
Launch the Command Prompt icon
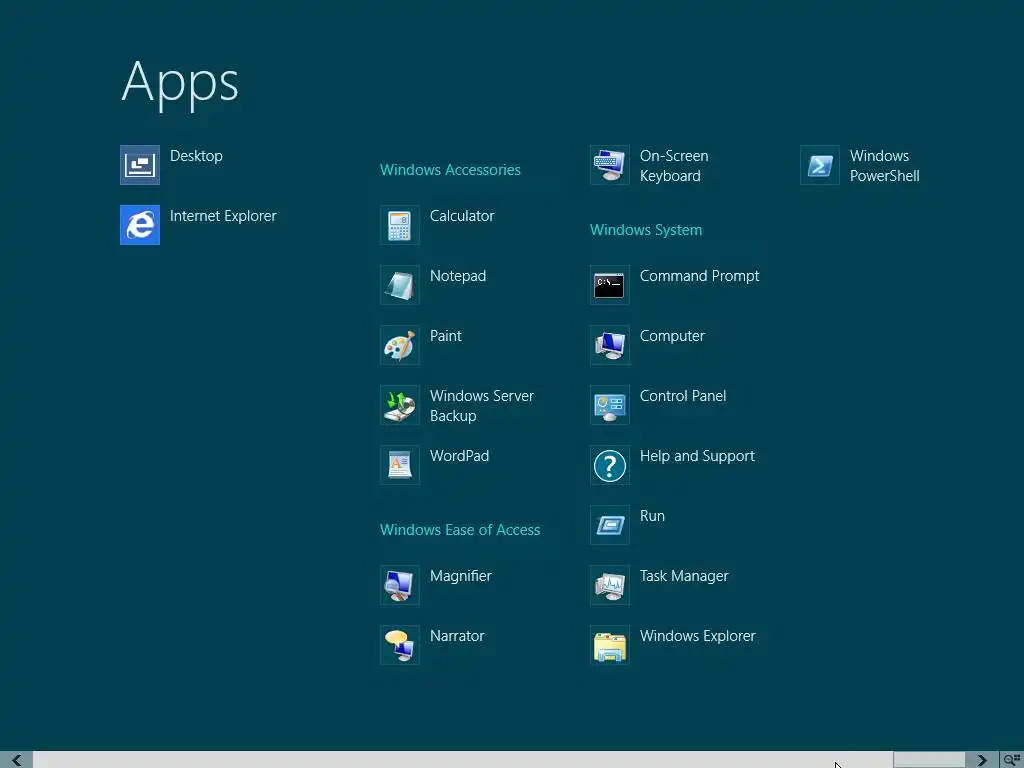610,285
